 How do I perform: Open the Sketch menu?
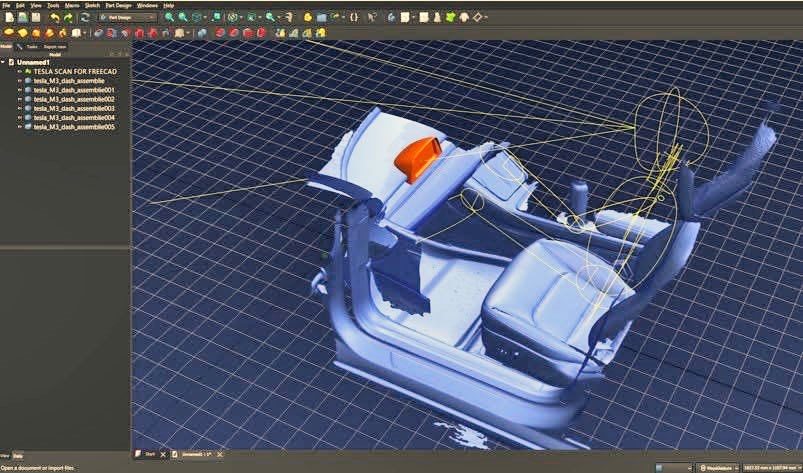pos(92,5)
